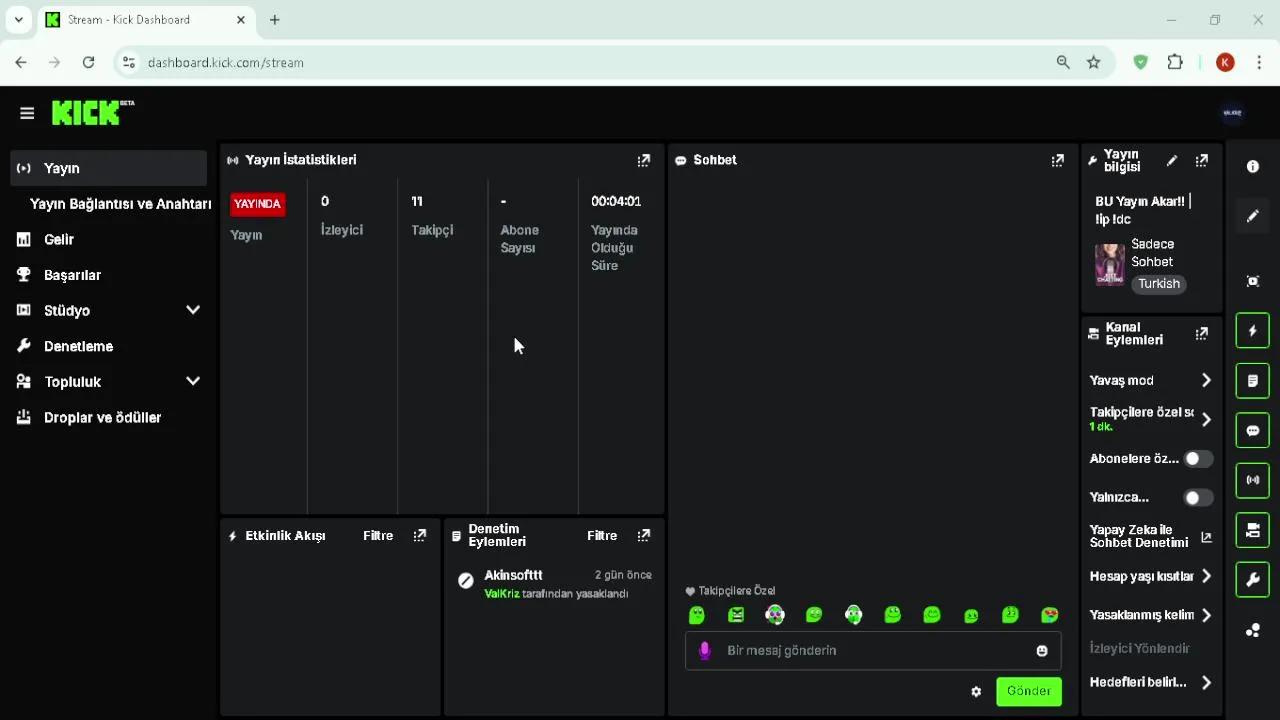Image resolution: width=1280 pixels, height=720 pixels.
Task: Click the green Gönder button
Action: [x=1029, y=691]
